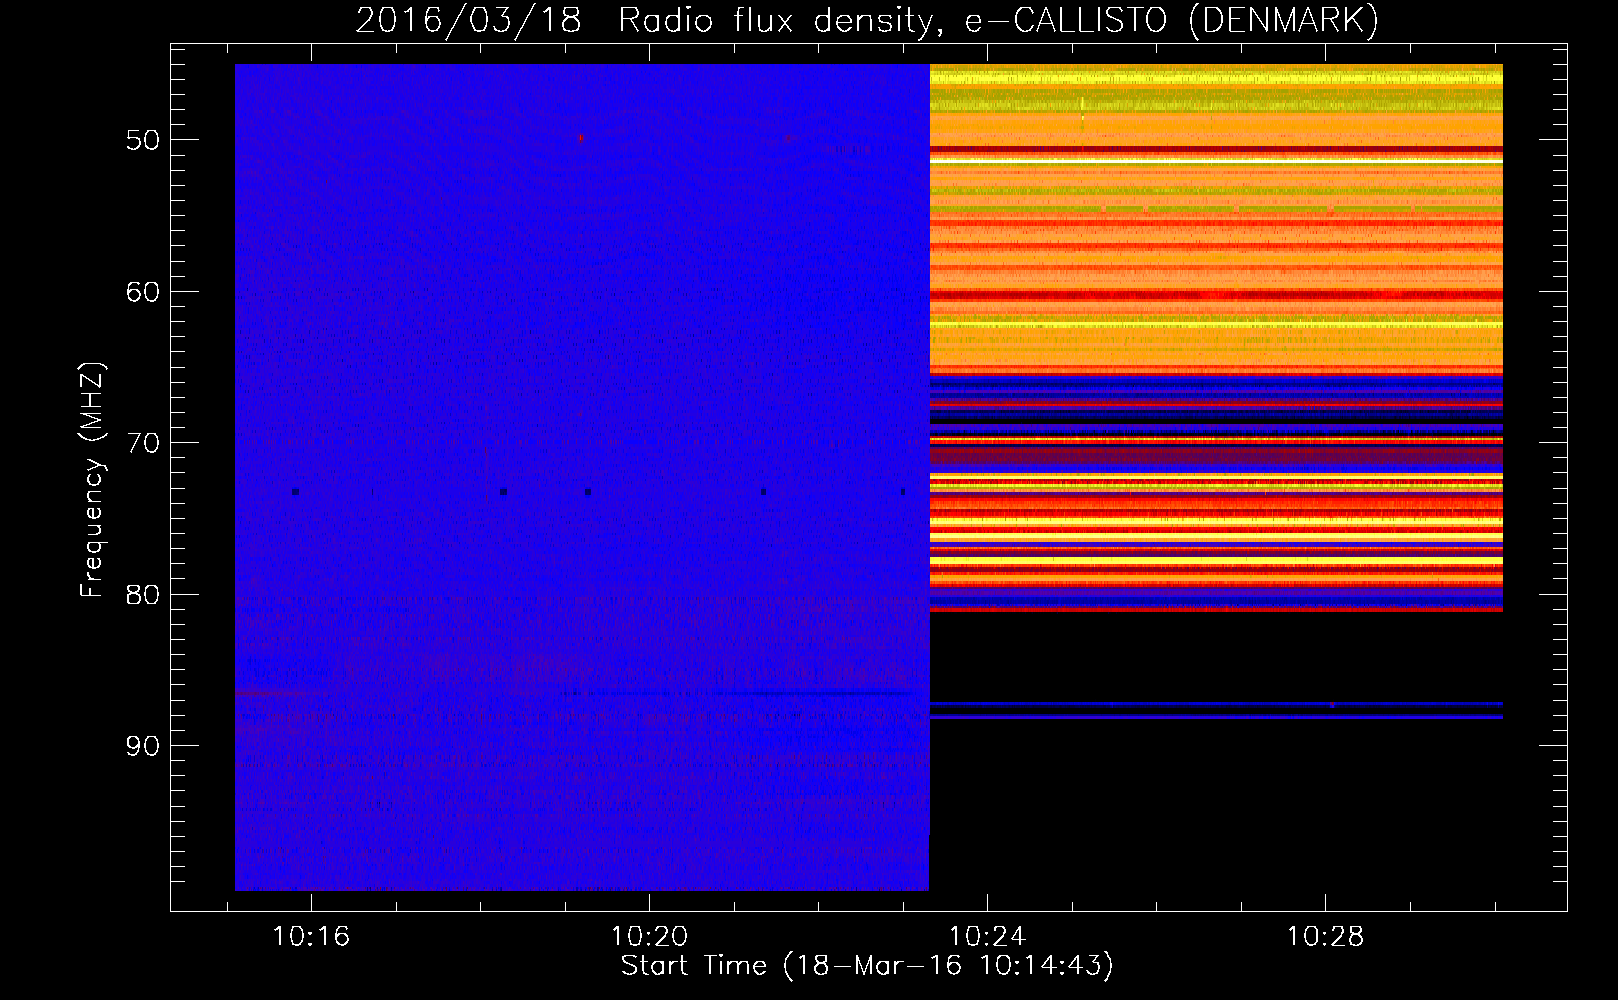This screenshot has width=1618, height=1000.
Task: Click the 80 frequency tick label
Action: coord(143,595)
